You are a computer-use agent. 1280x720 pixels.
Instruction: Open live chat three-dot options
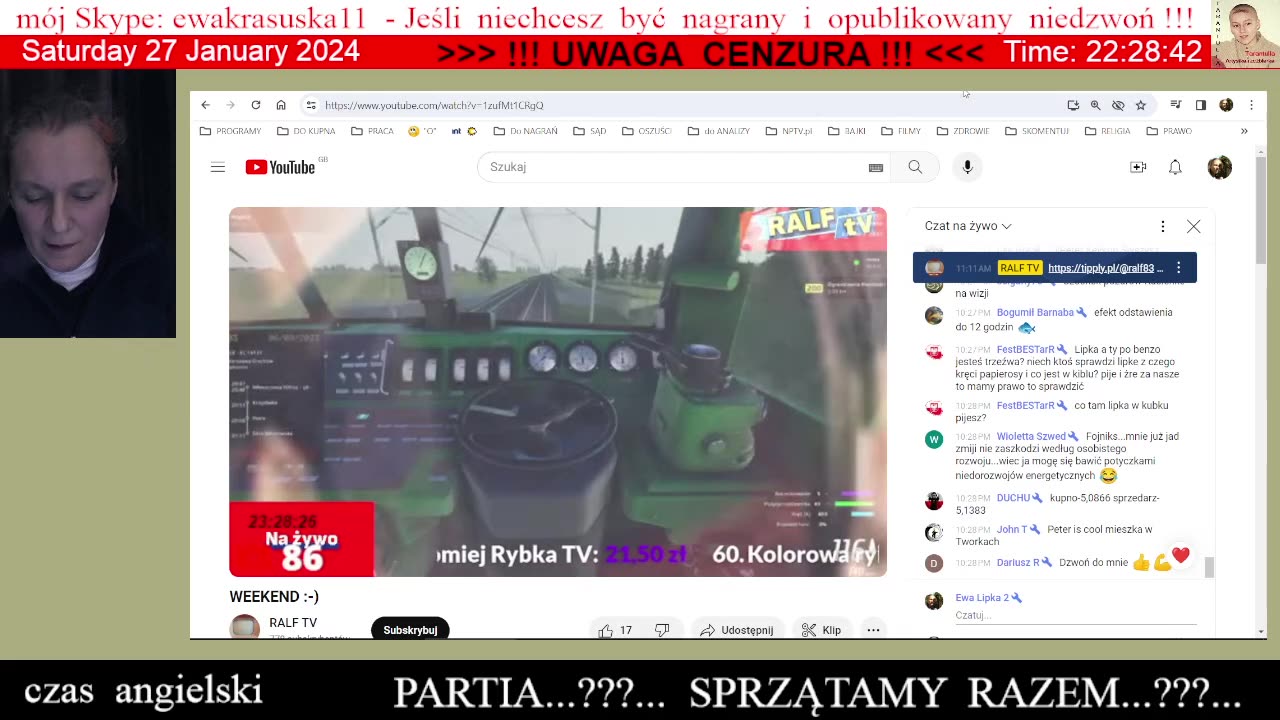(1162, 226)
